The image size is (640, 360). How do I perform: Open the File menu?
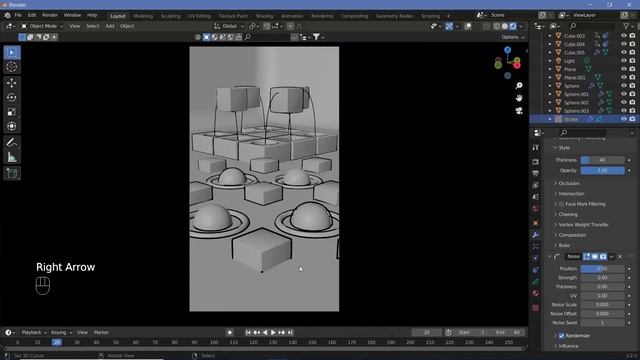tap(18, 15)
